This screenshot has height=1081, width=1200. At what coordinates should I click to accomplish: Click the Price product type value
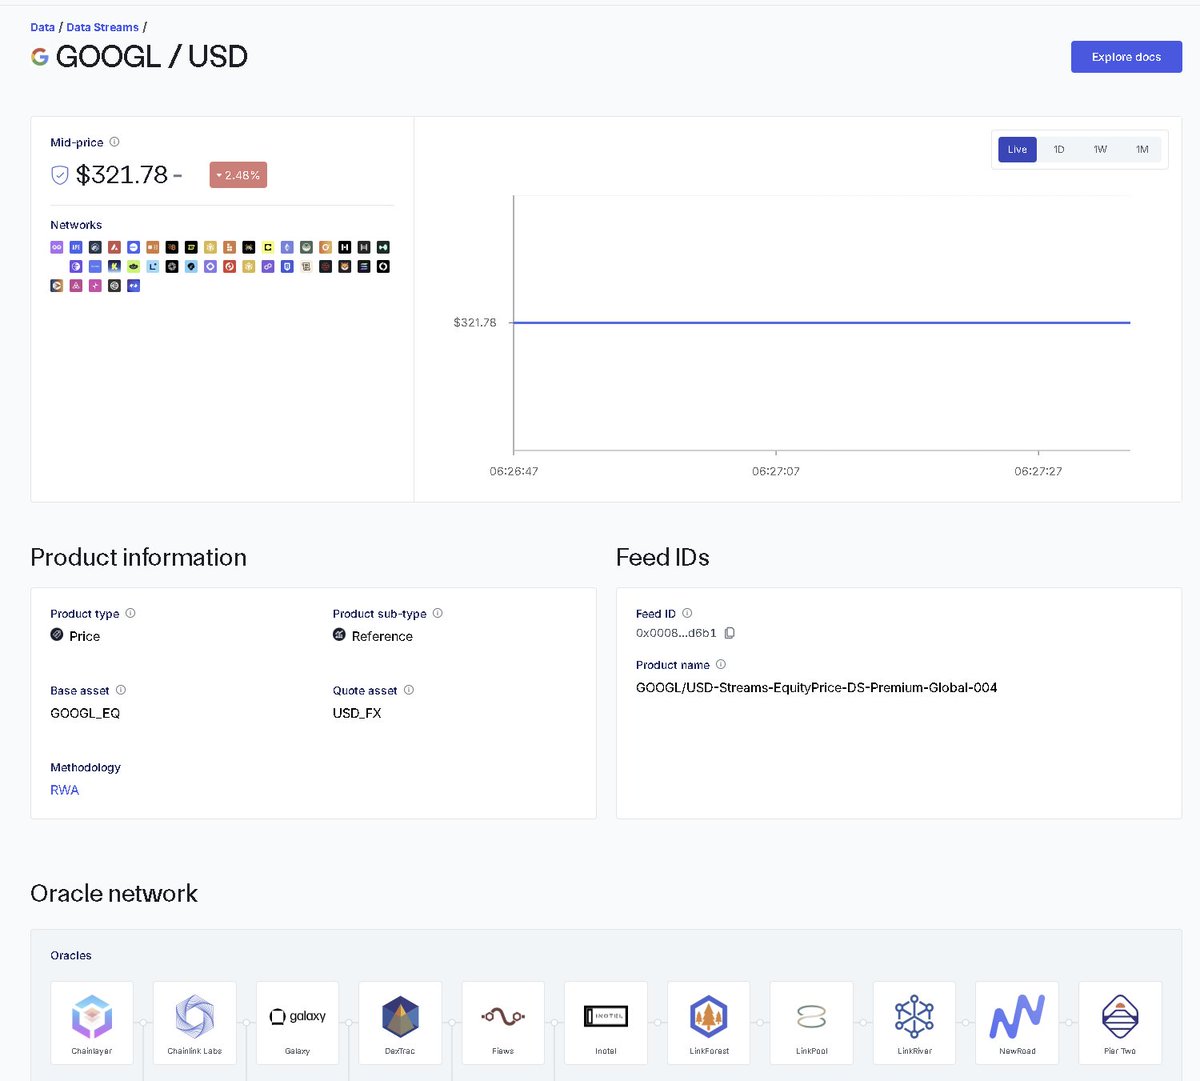(x=85, y=636)
